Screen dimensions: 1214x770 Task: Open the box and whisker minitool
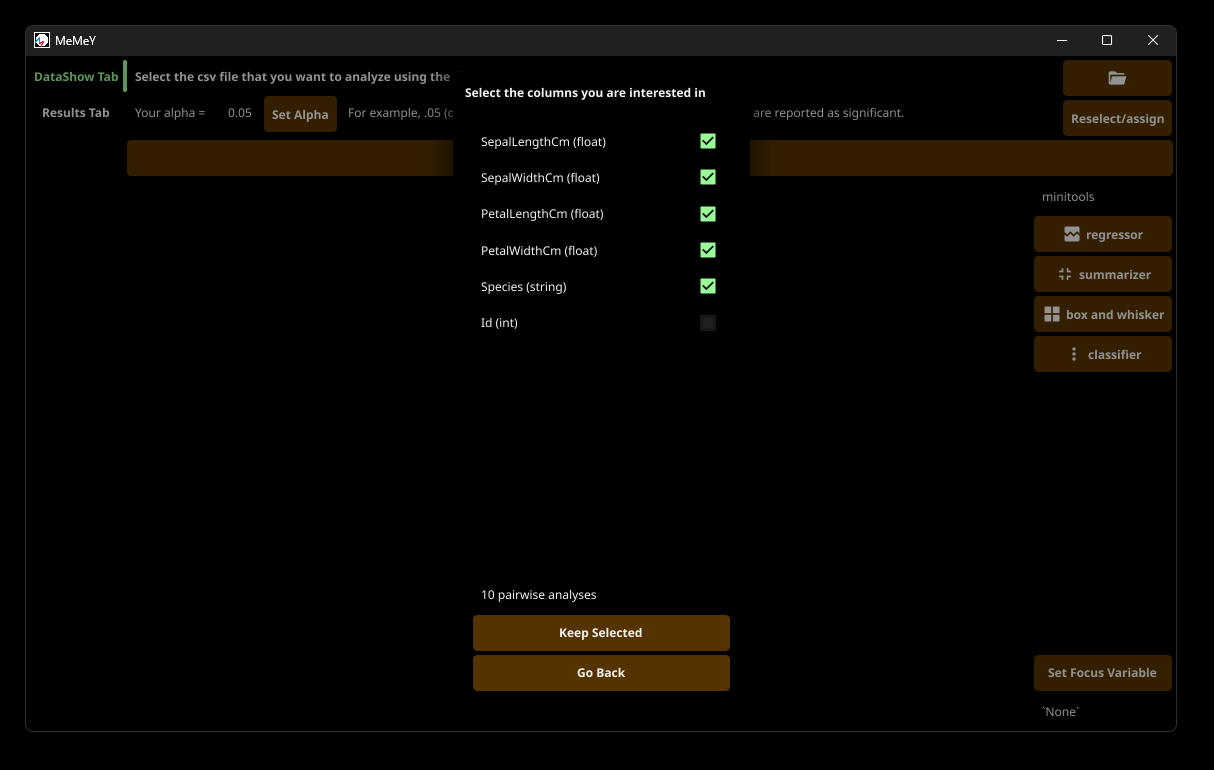[x=1103, y=314]
